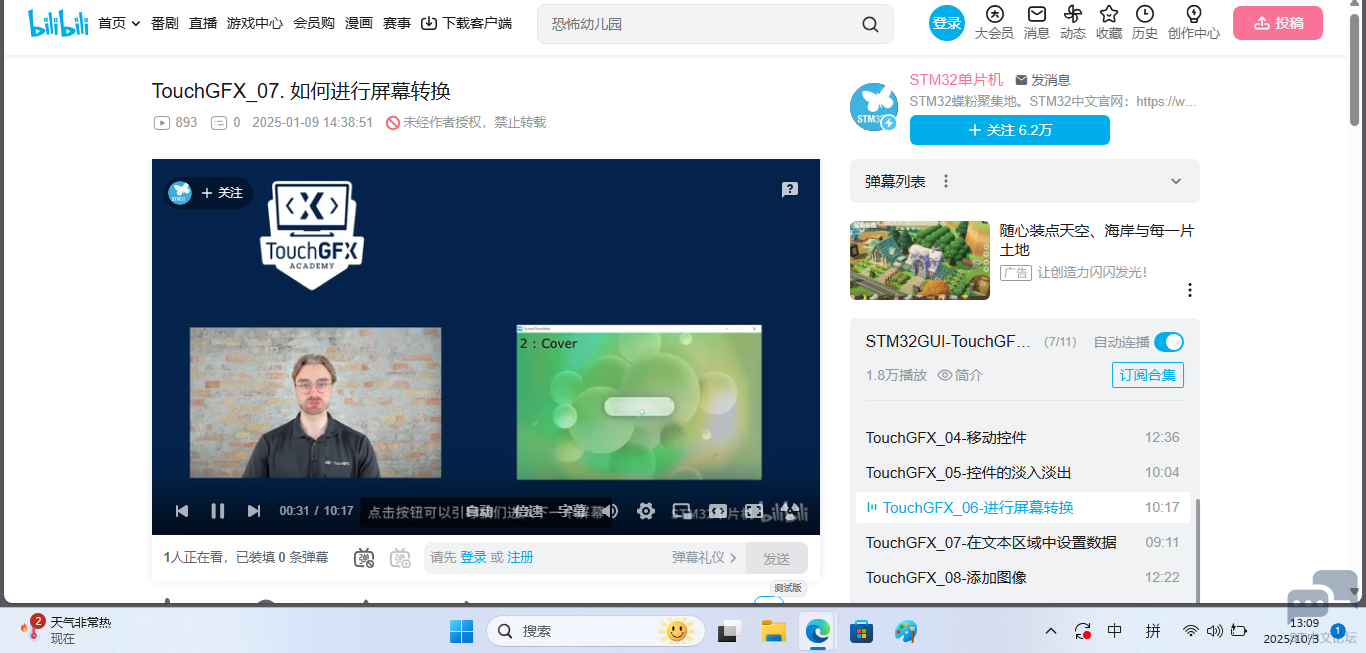
Task: Toggle the 自动连播 autoplay switch
Action: 1168,342
